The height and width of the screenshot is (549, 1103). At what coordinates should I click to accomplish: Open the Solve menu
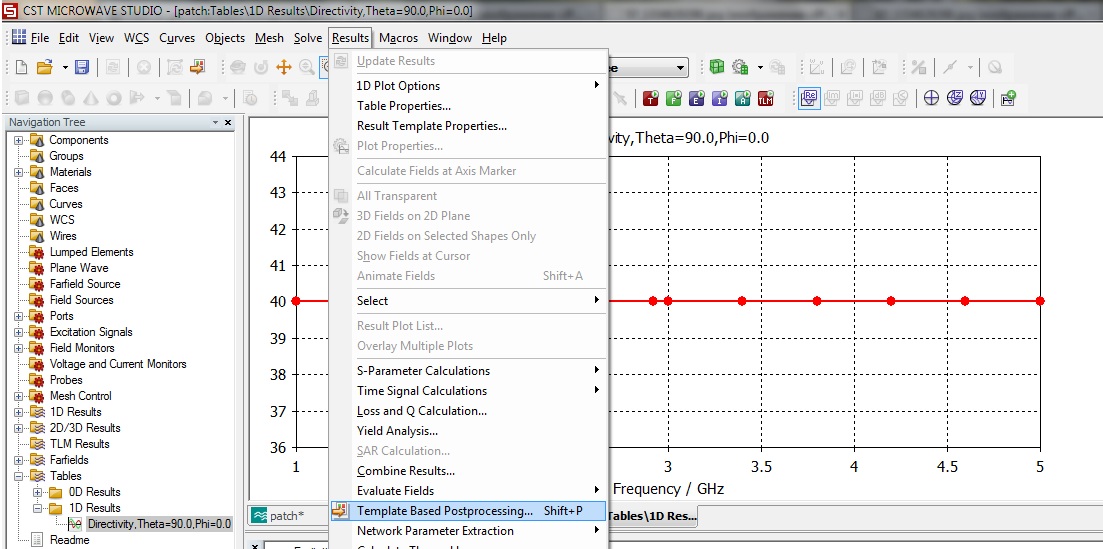307,38
